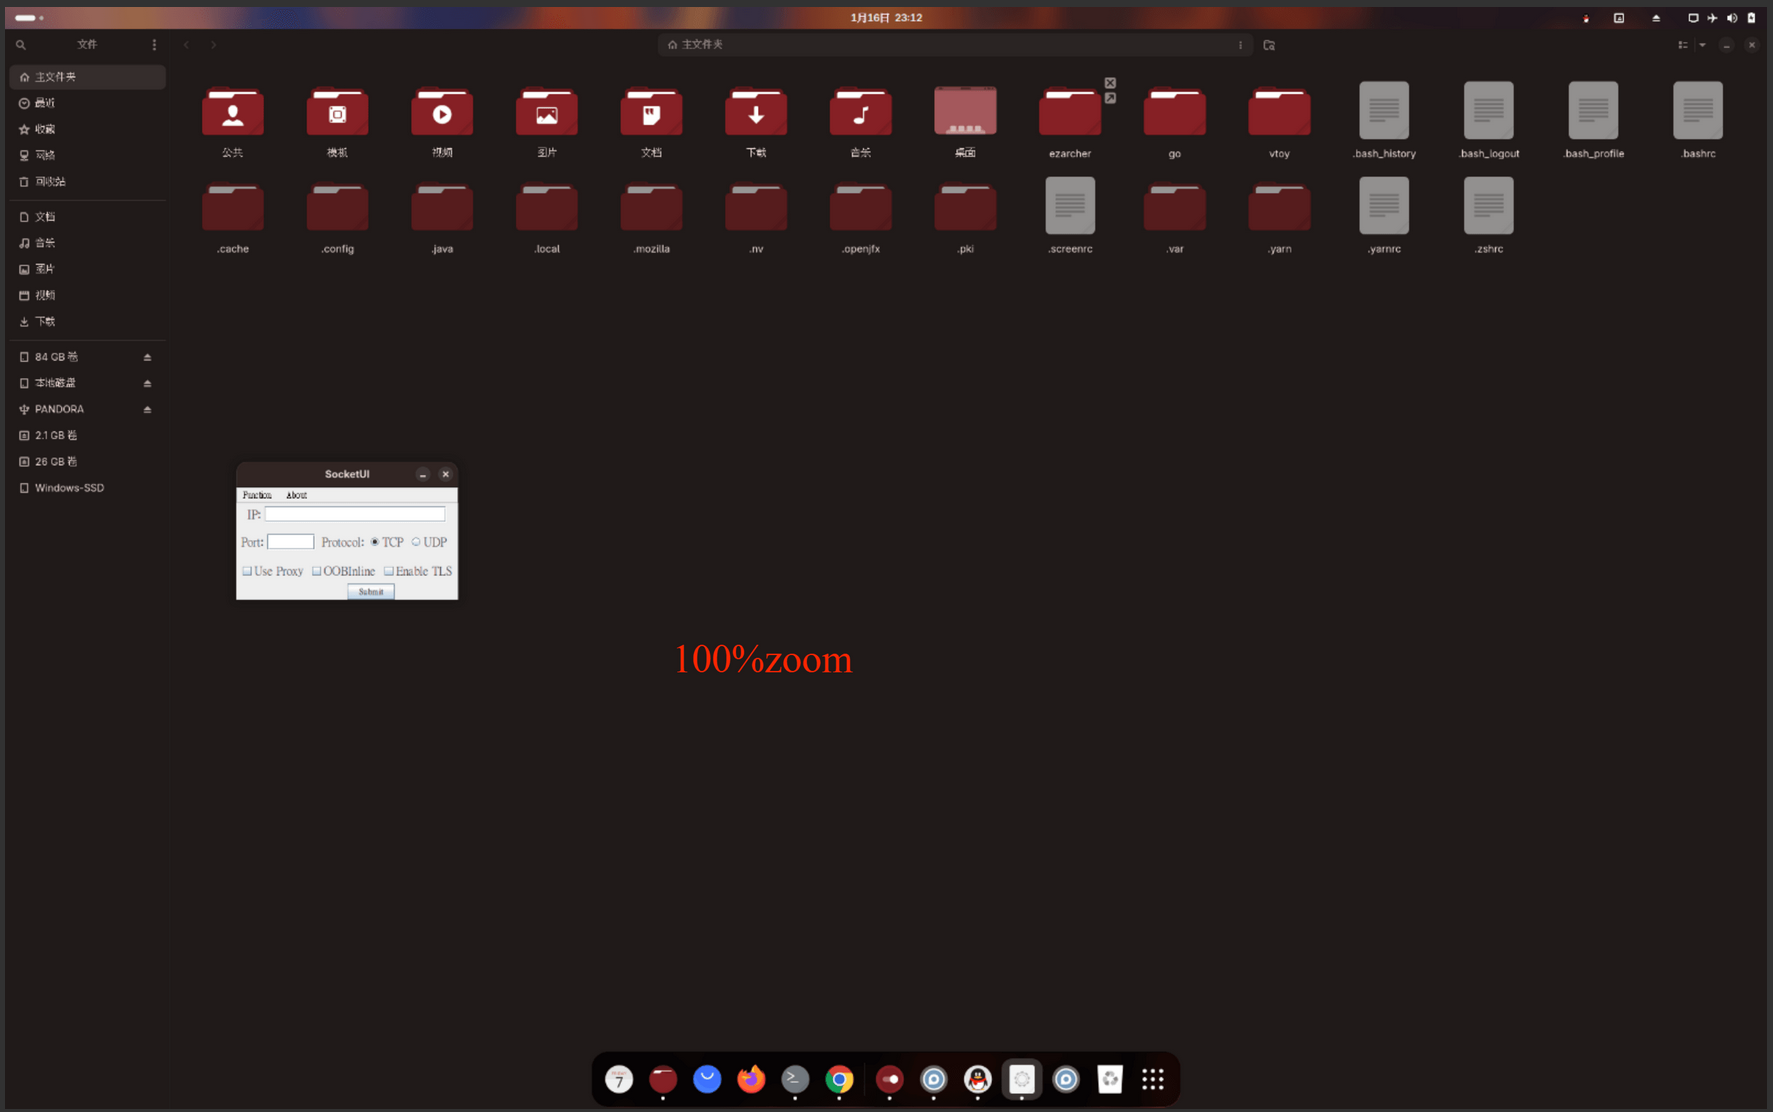Open the Terminal from the dock

pyautogui.click(x=795, y=1079)
